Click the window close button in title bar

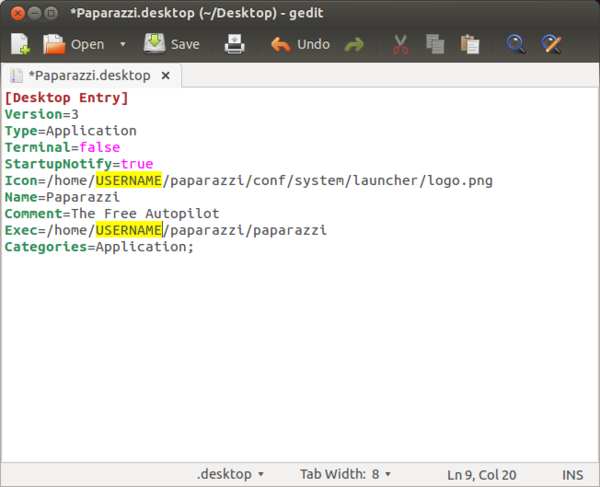point(18,14)
